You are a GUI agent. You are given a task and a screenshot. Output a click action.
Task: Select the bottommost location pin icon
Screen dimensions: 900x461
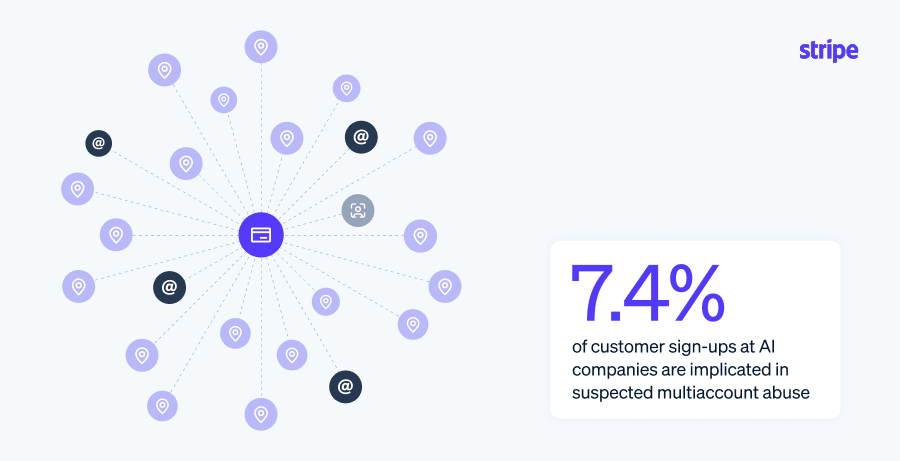click(x=261, y=412)
